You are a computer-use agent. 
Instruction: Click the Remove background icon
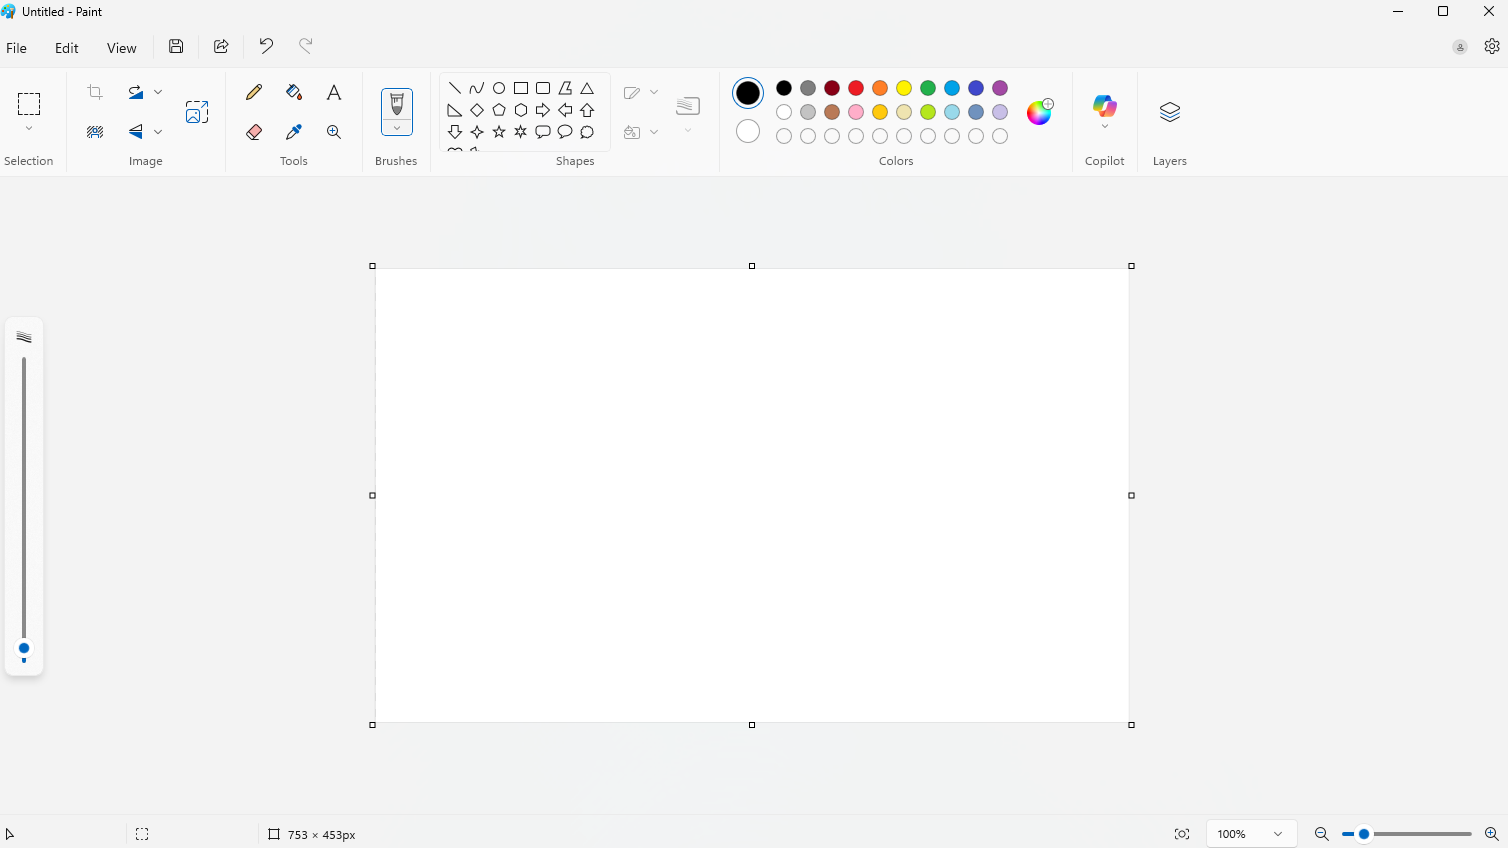point(95,132)
